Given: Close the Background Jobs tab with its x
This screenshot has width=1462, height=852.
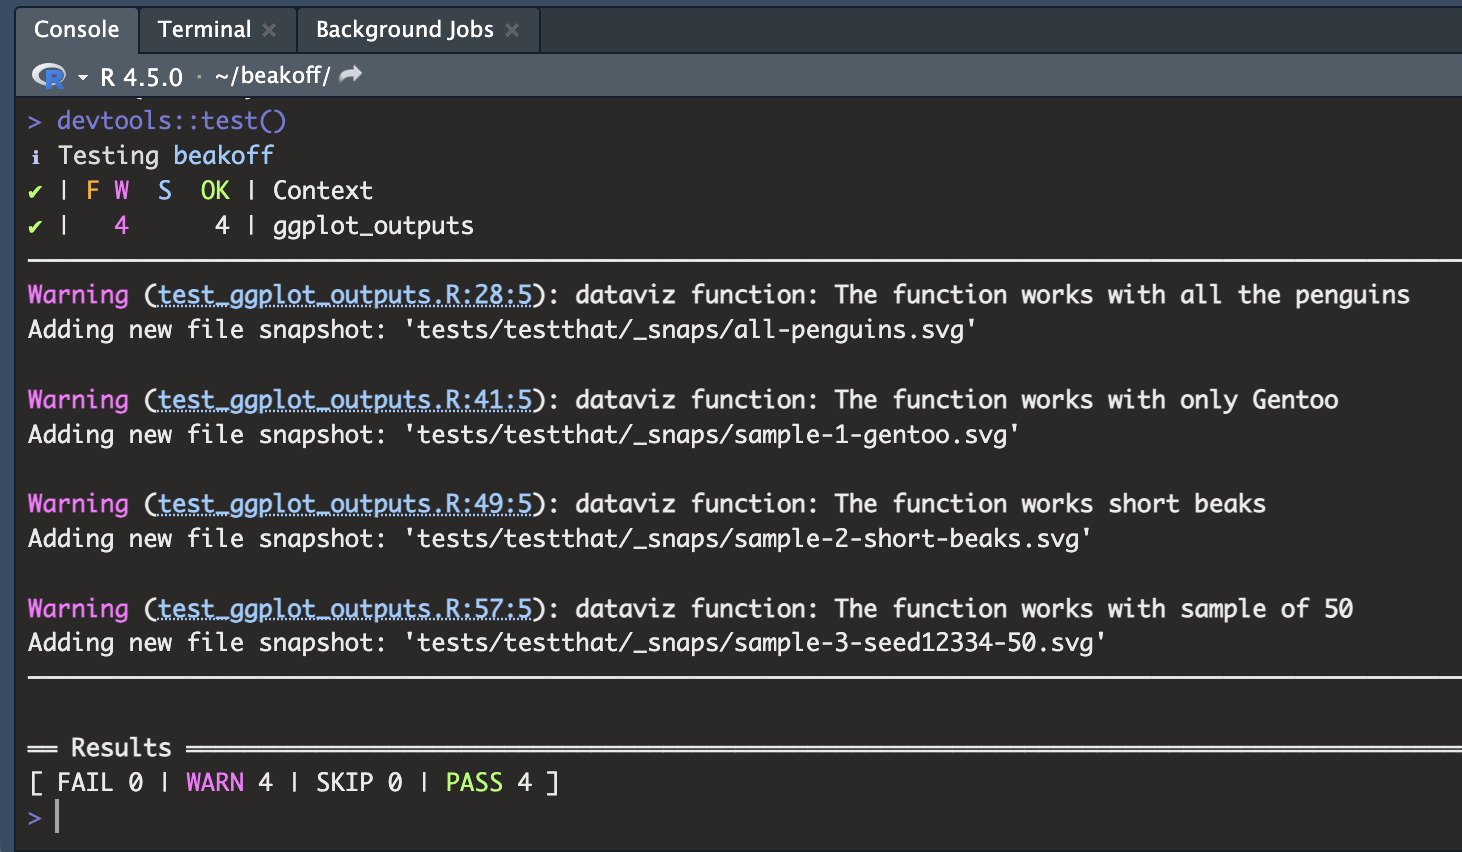Looking at the screenshot, I should pos(512,30).
